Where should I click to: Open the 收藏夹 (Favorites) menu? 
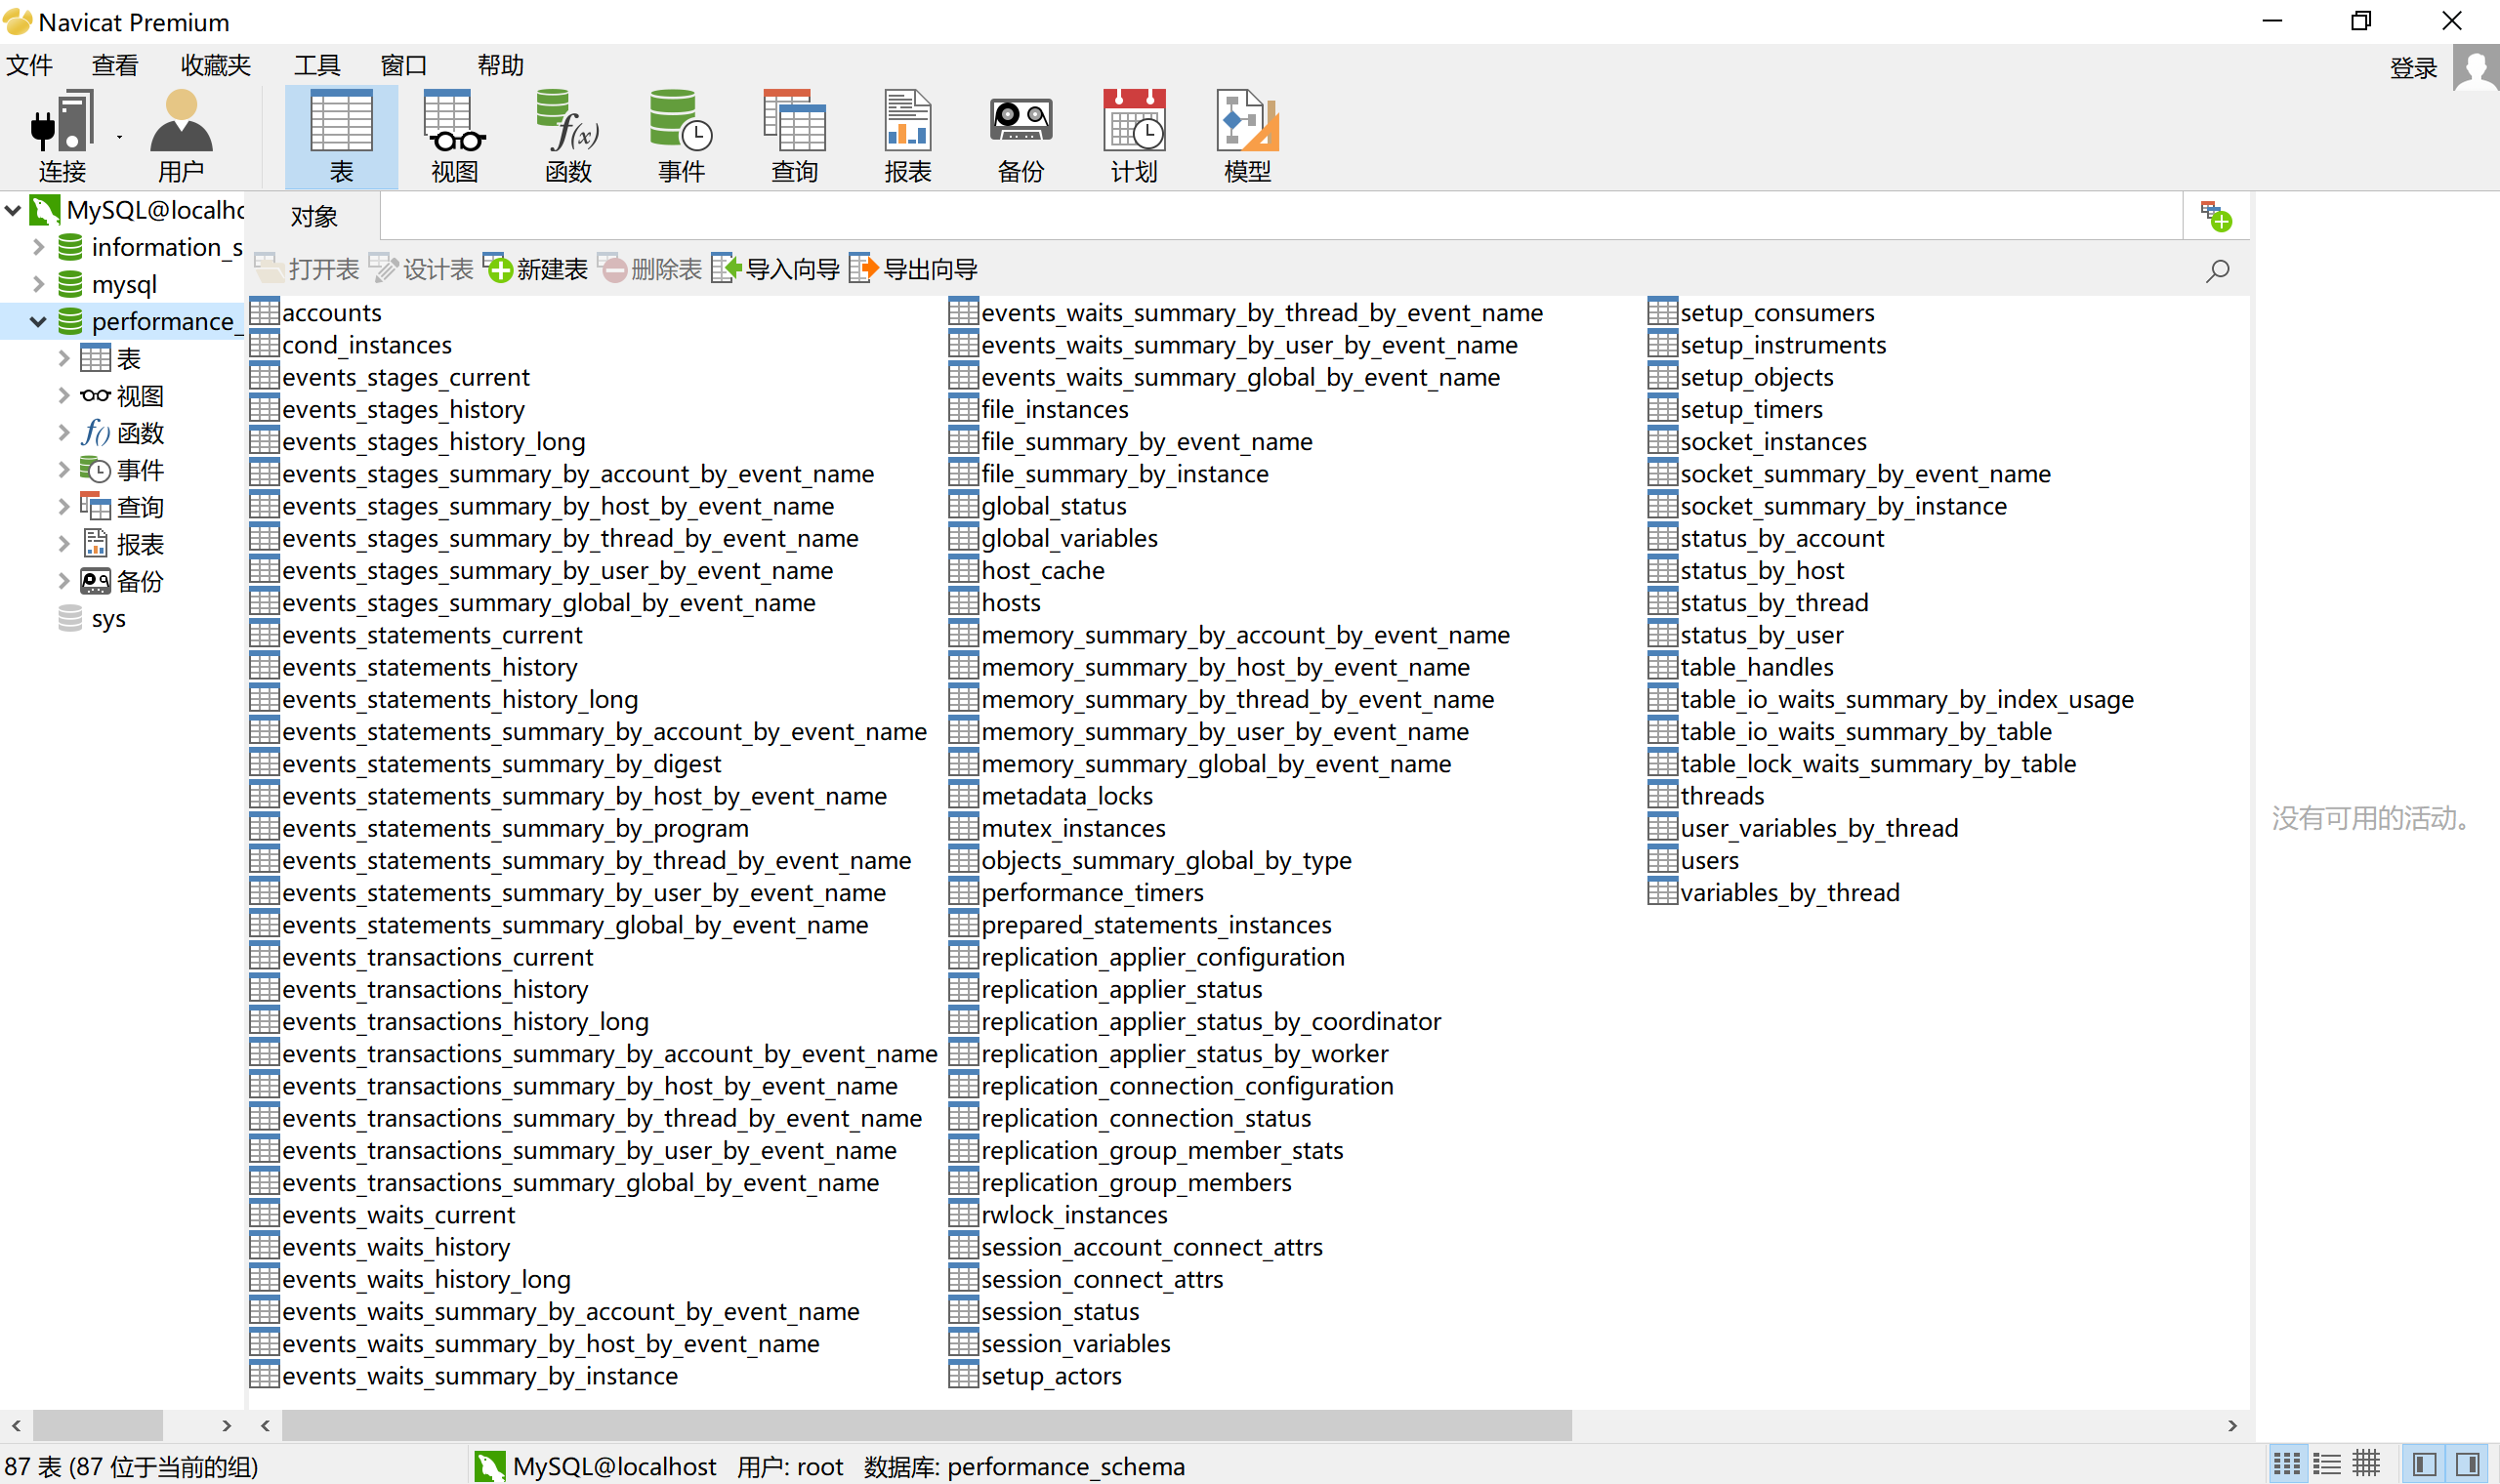[215, 66]
